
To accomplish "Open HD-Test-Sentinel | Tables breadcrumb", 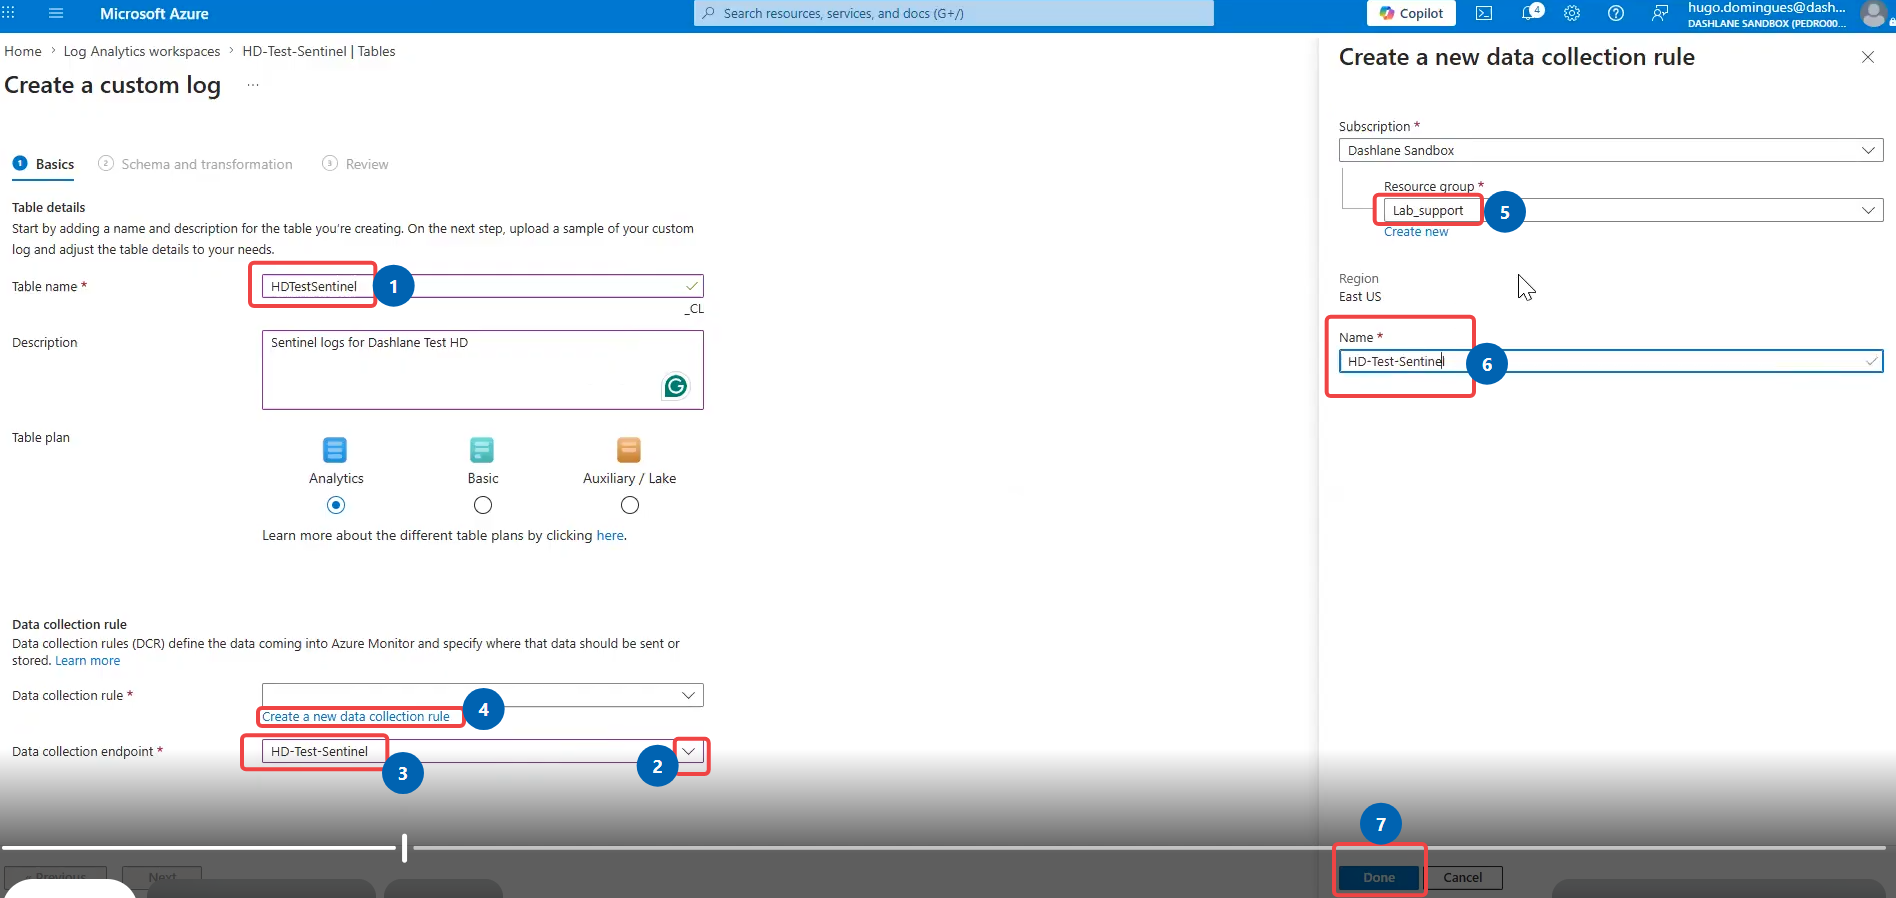I will pos(319,51).
